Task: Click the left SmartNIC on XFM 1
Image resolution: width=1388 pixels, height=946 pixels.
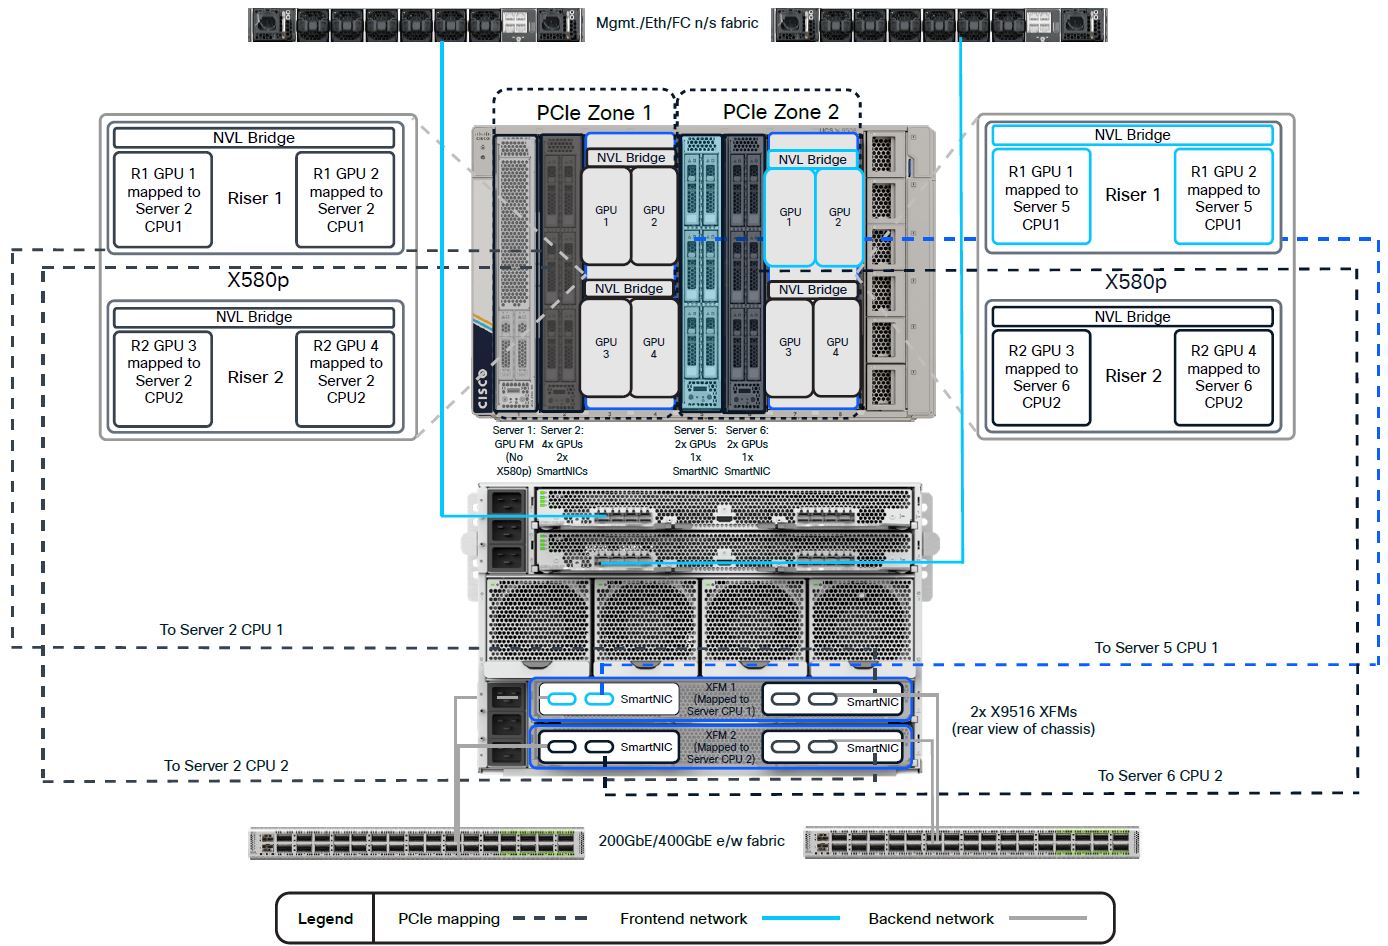Action: (x=608, y=699)
